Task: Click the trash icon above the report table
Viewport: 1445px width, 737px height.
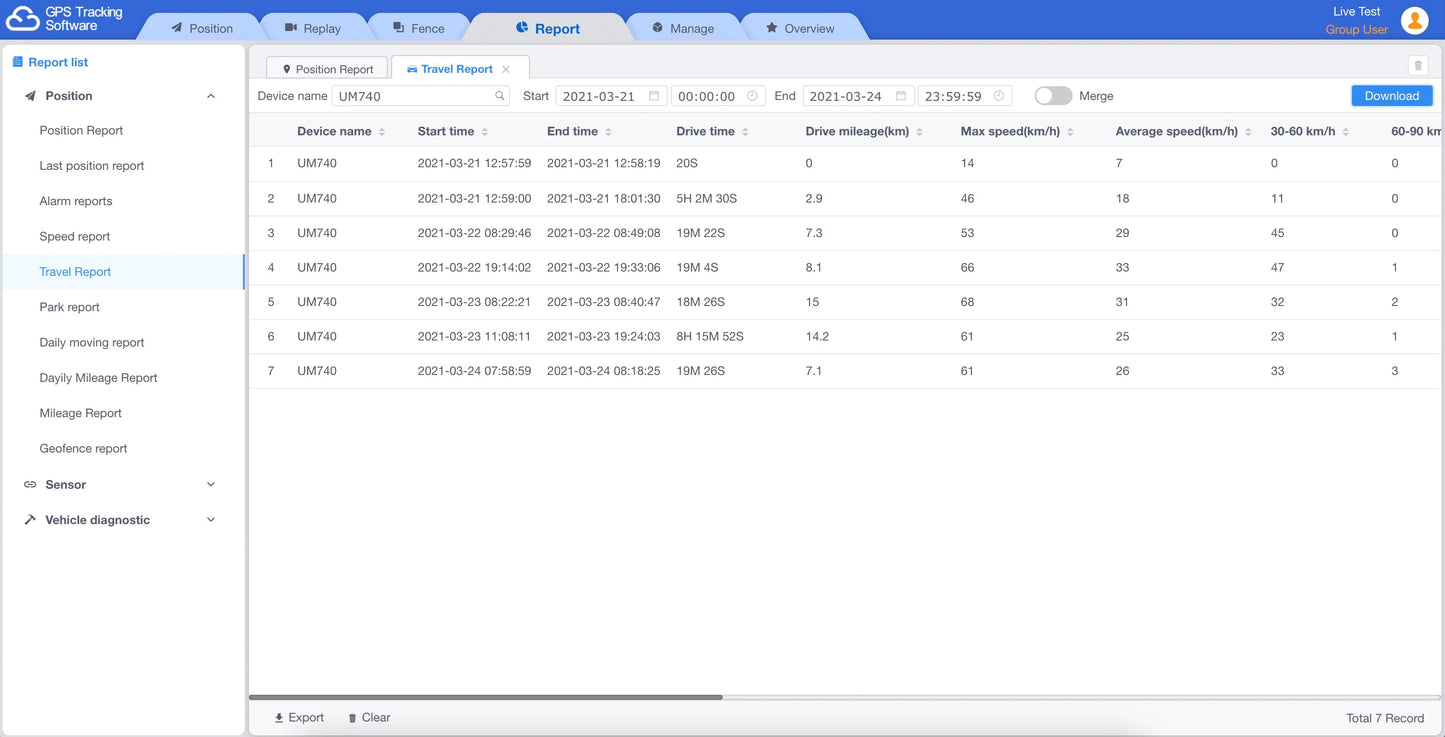Action: tap(1417, 65)
